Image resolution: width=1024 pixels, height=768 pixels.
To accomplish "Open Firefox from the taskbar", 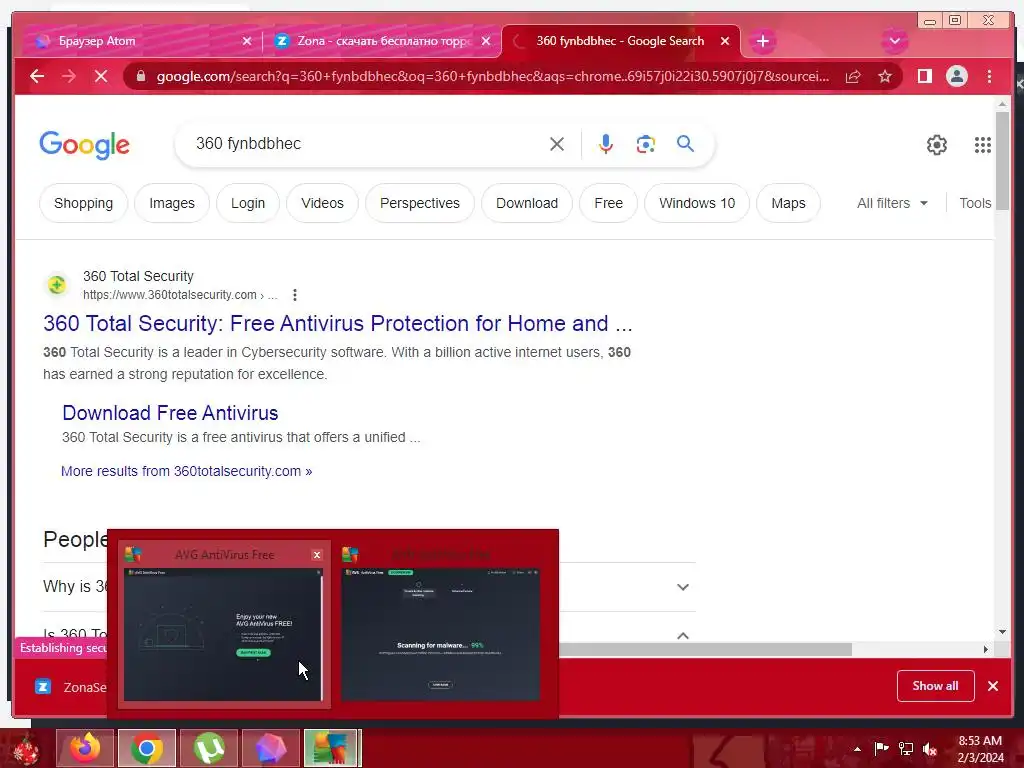I will click(85, 748).
